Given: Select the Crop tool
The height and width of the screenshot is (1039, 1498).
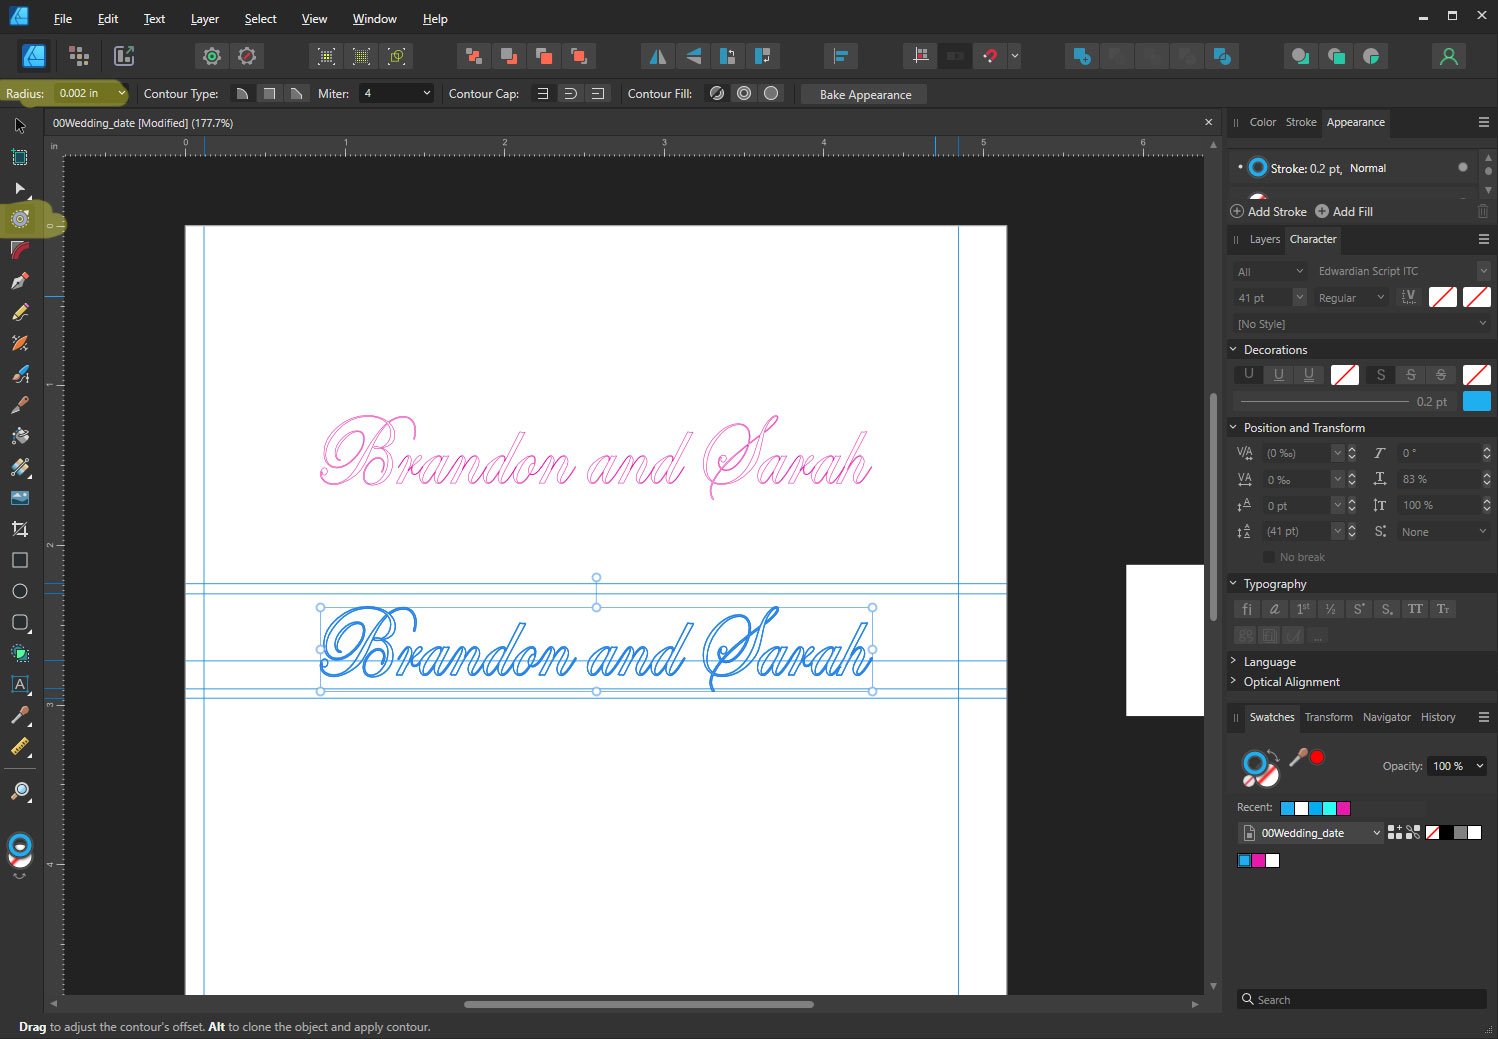Looking at the screenshot, I should [x=20, y=529].
